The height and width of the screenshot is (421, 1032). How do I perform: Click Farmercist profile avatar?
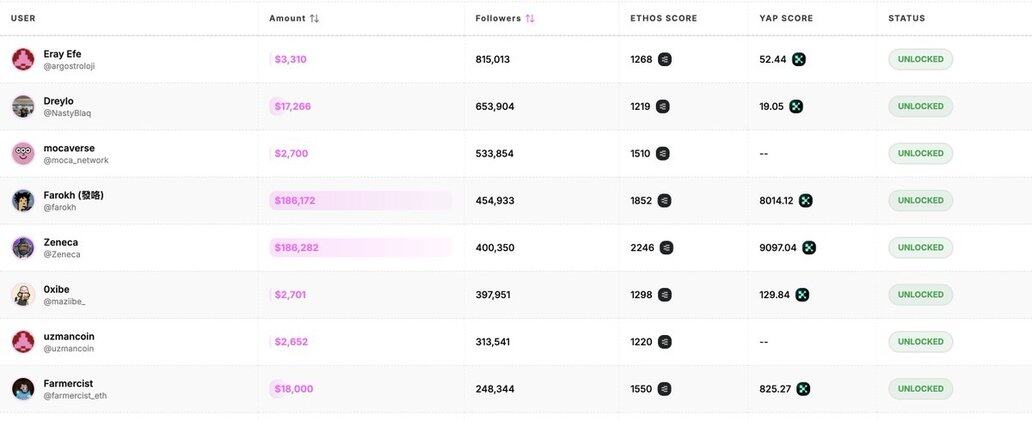[x=23, y=388]
